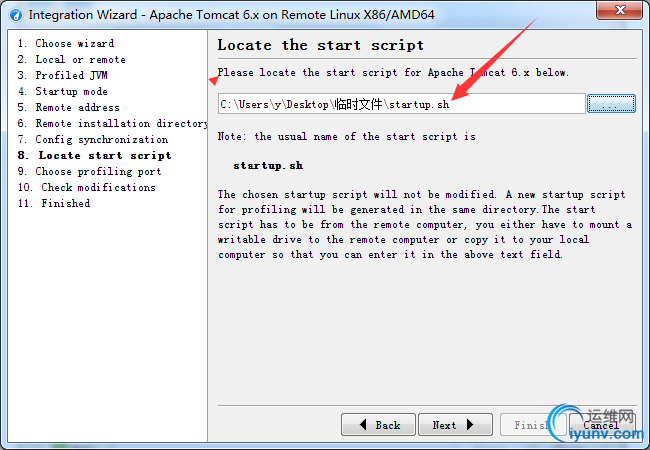Image resolution: width=650 pixels, height=450 pixels.
Task: Select step 10 Check modifications
Action: point(87,187)
